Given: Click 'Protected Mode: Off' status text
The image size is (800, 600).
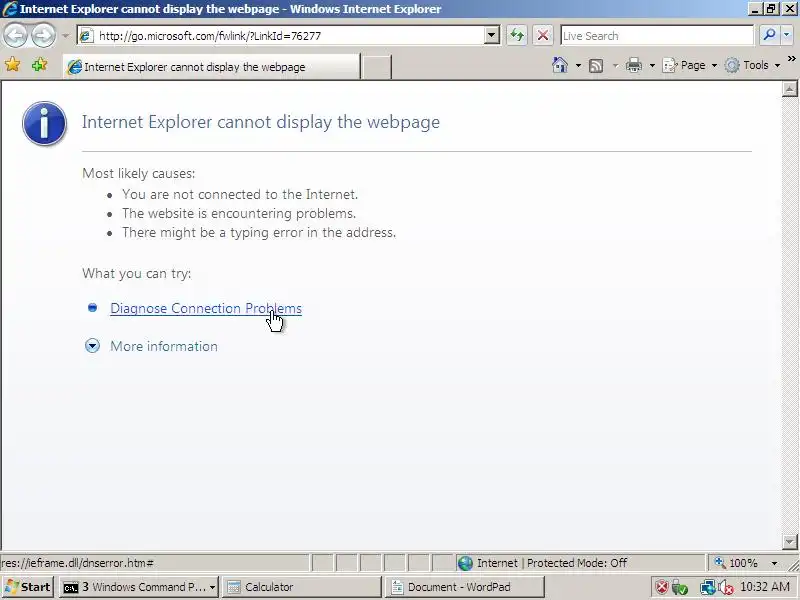Looking at the screenshot, I should click(577, 563).
